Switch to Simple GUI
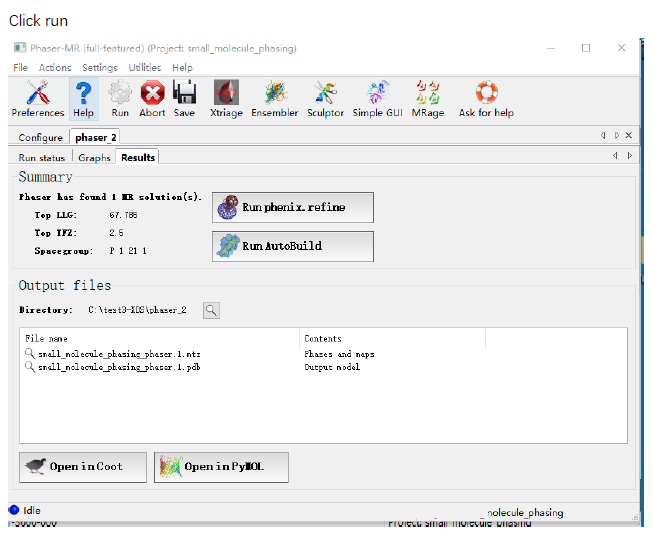Screen dimensions: 652x545 coord(378,99)
